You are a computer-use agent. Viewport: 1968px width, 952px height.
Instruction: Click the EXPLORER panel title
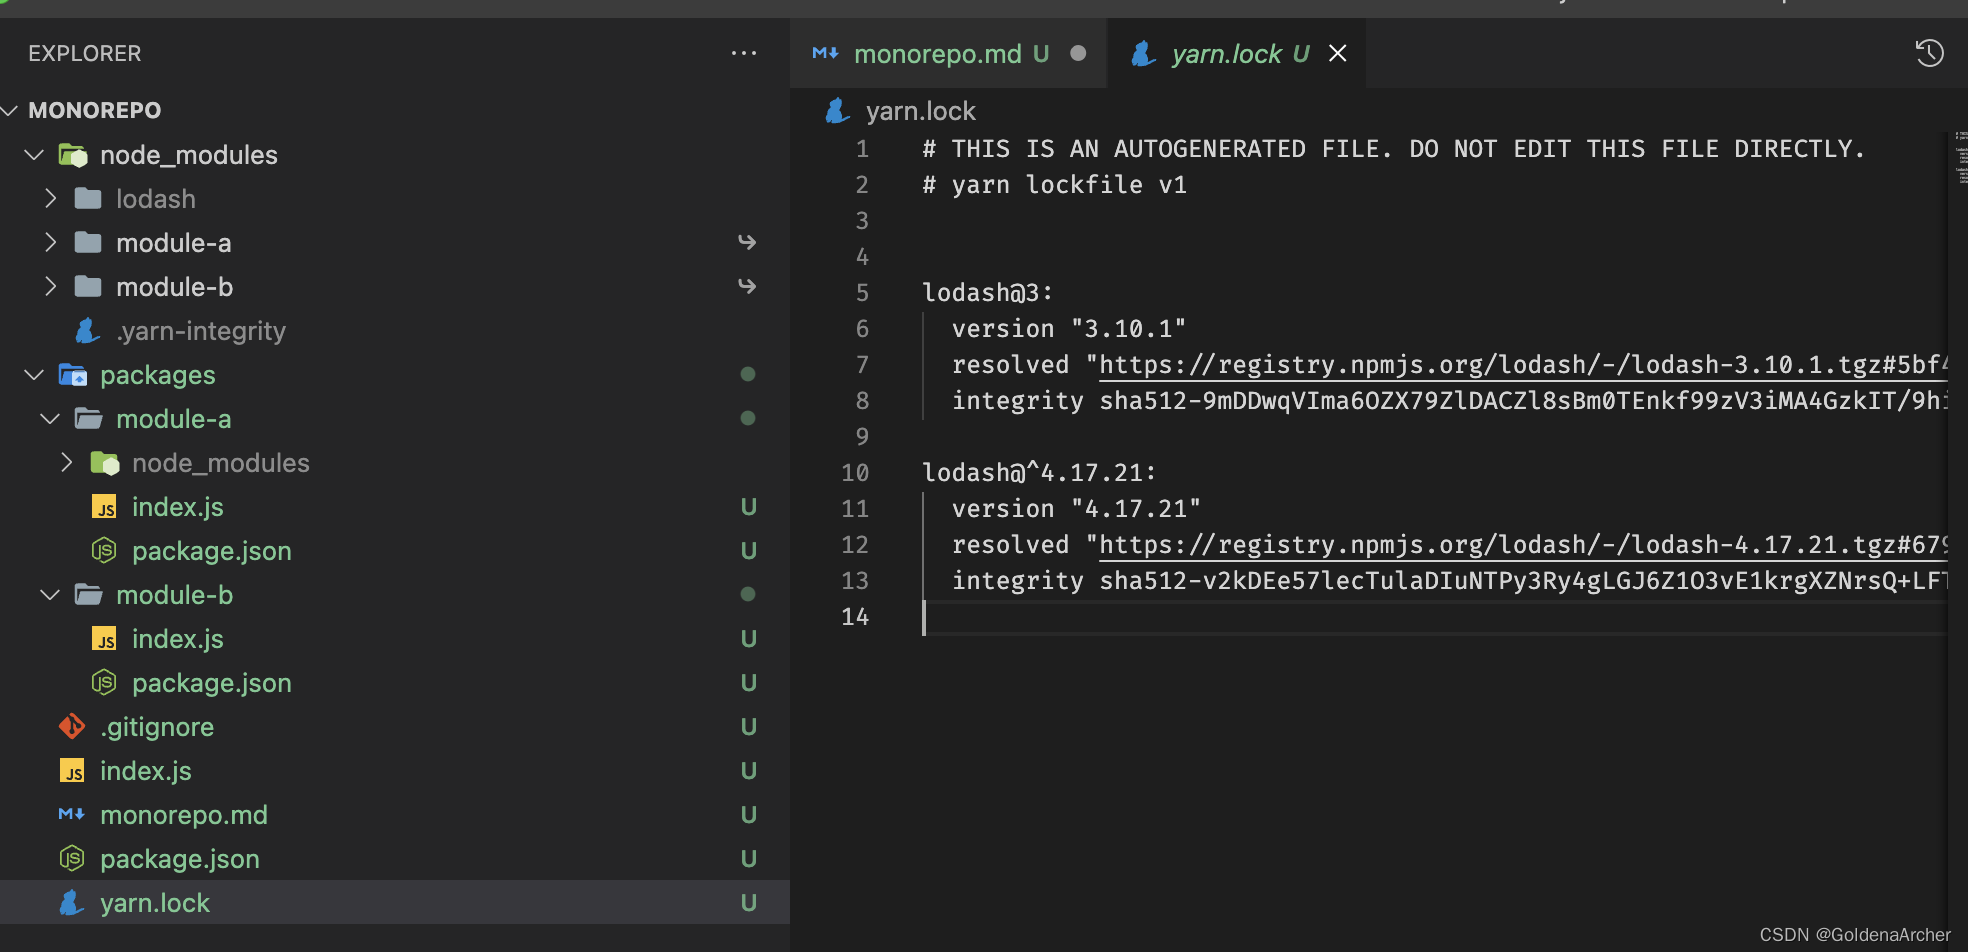(85, 53)
